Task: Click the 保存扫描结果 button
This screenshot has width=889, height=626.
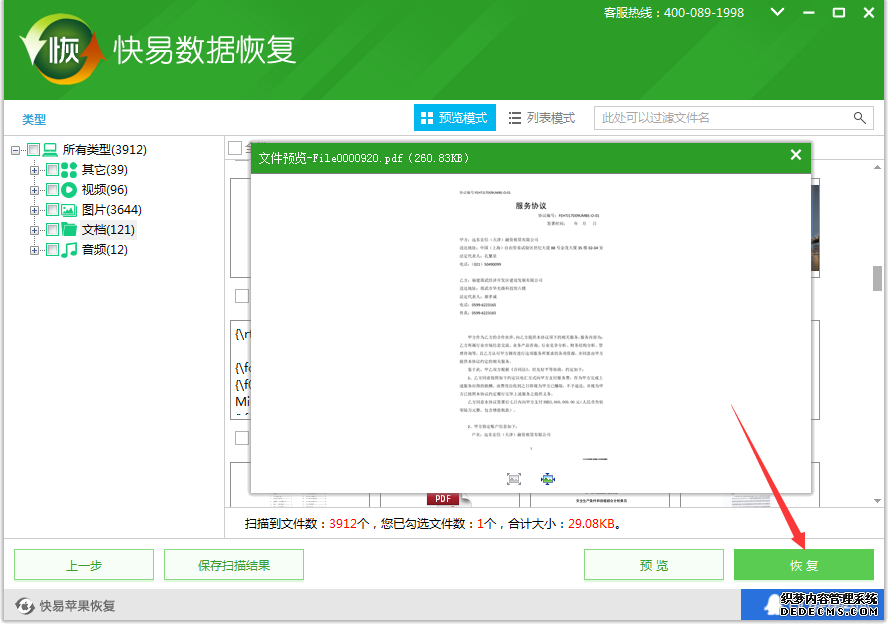Action: [x=234, y=566]
